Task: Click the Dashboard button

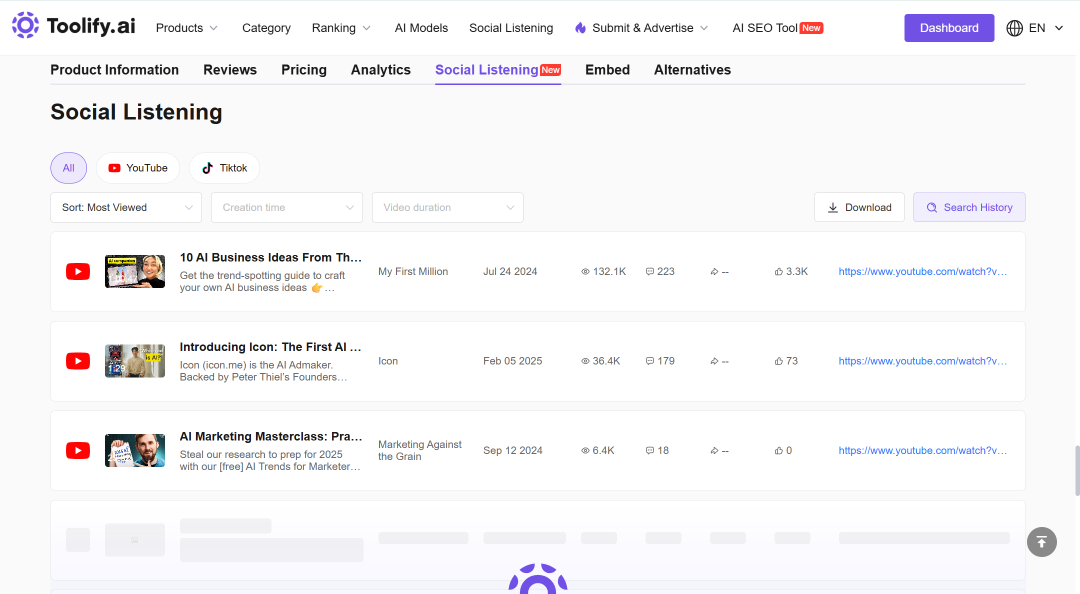Action: pos(949,28)
